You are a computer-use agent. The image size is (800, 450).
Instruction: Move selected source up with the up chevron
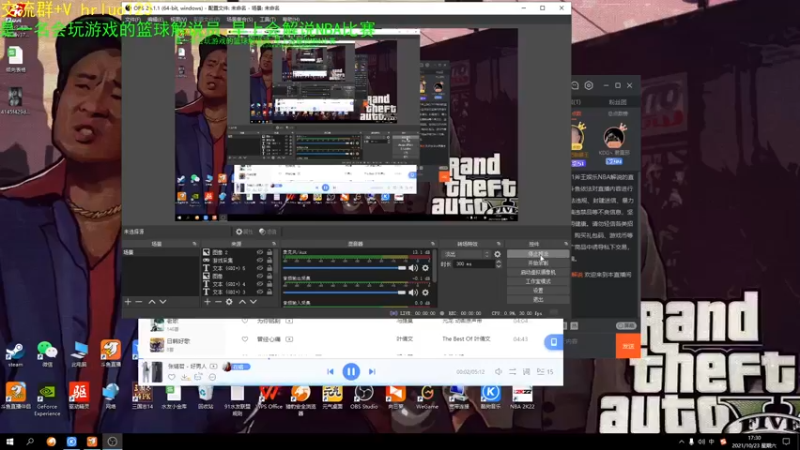(x=242, y=302)
